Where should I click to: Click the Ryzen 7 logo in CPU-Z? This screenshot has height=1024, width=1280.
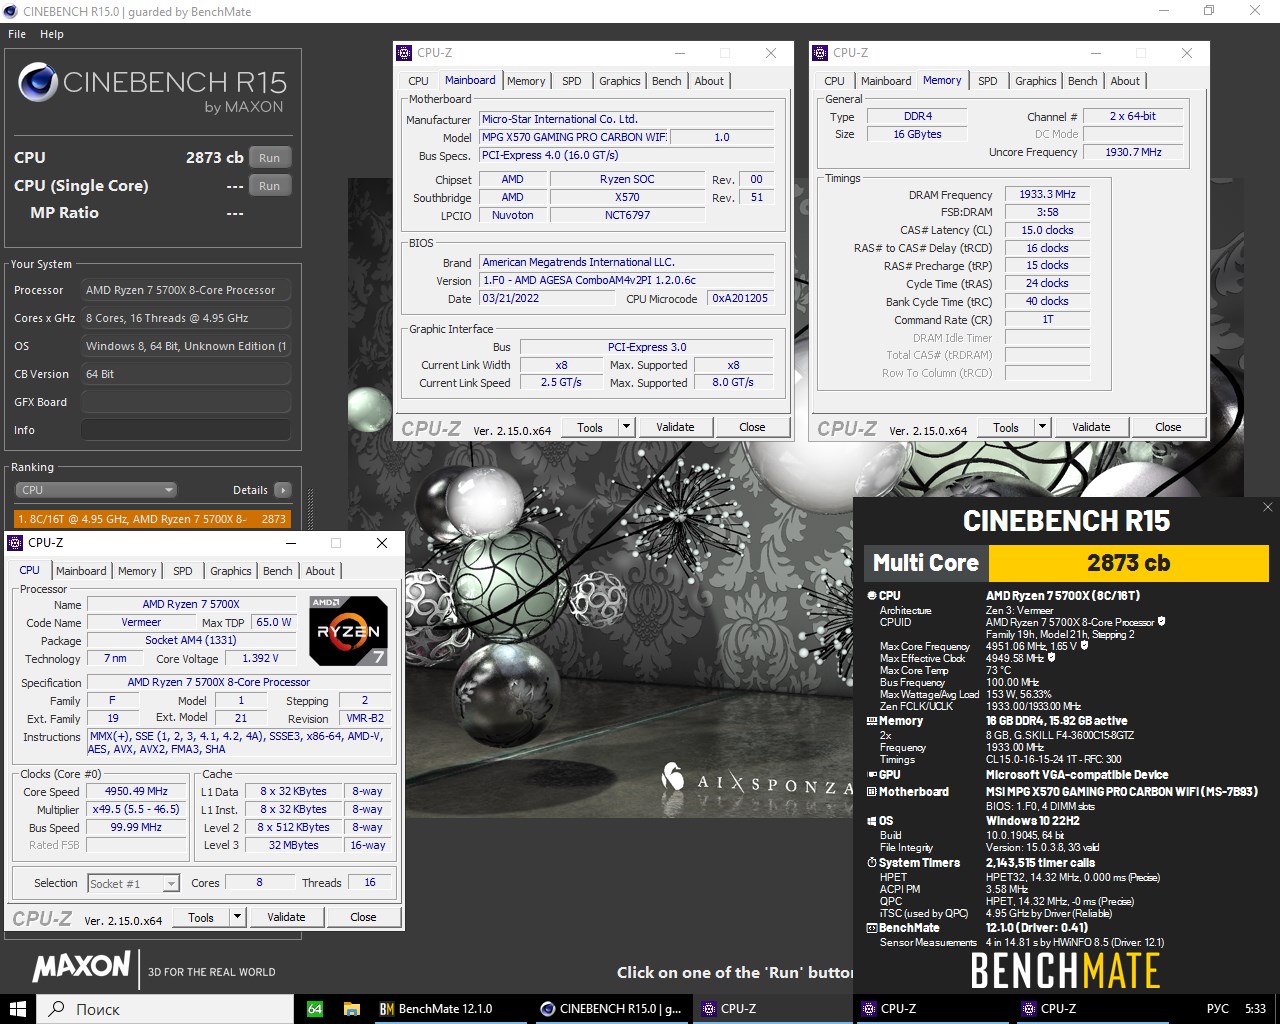coord(348,631)
